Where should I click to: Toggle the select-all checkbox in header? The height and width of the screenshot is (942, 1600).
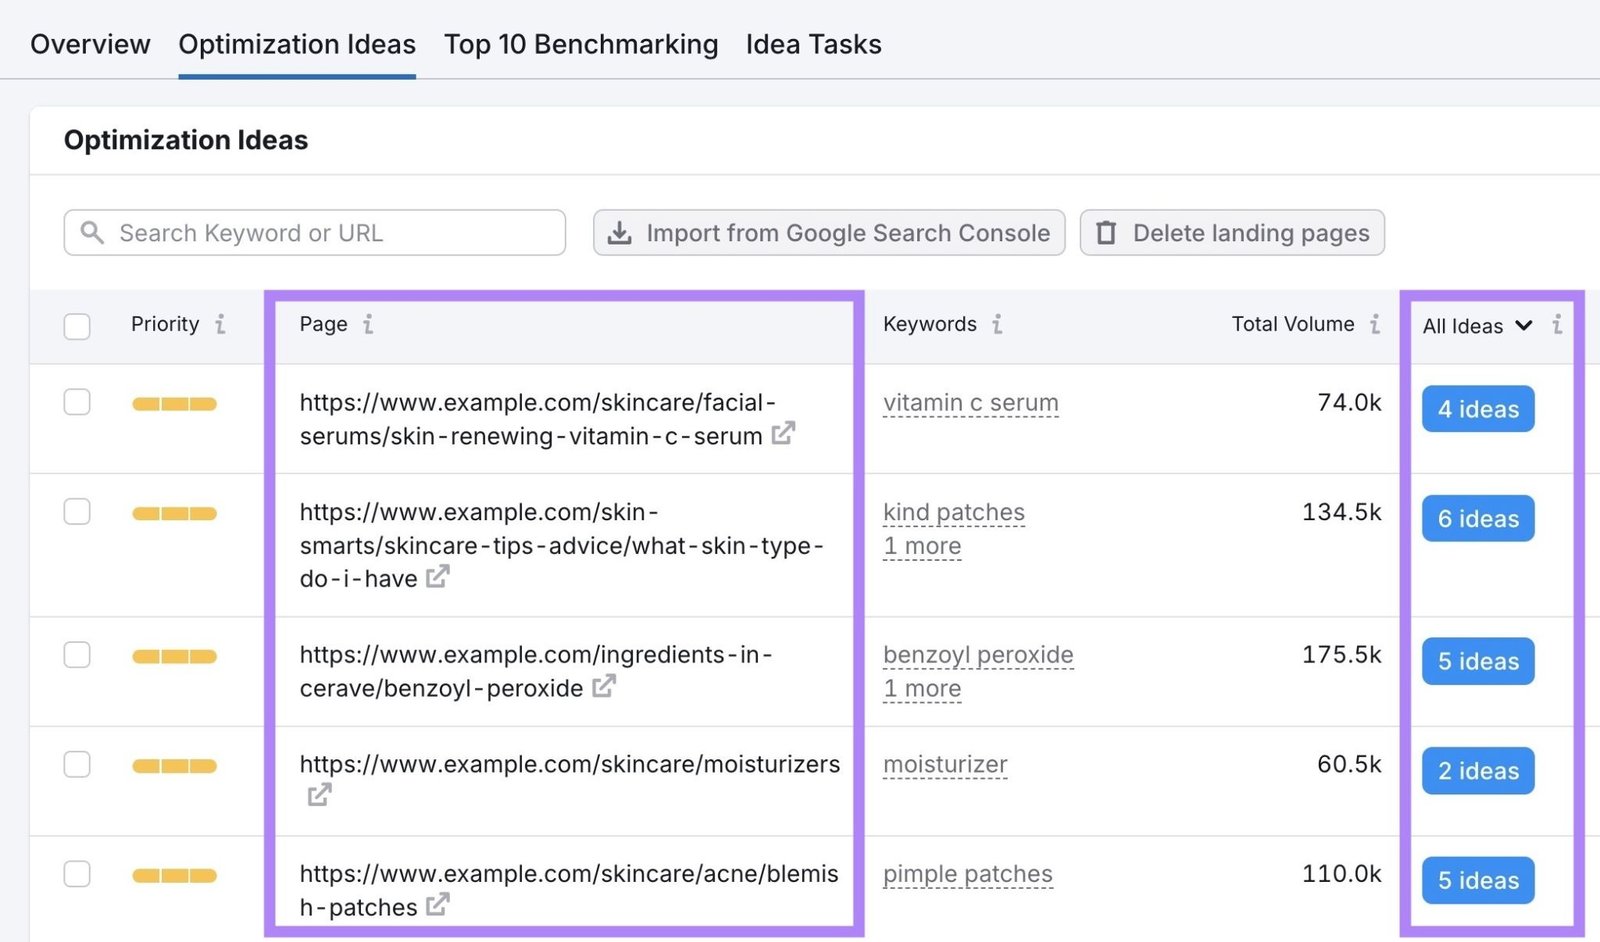77,326
